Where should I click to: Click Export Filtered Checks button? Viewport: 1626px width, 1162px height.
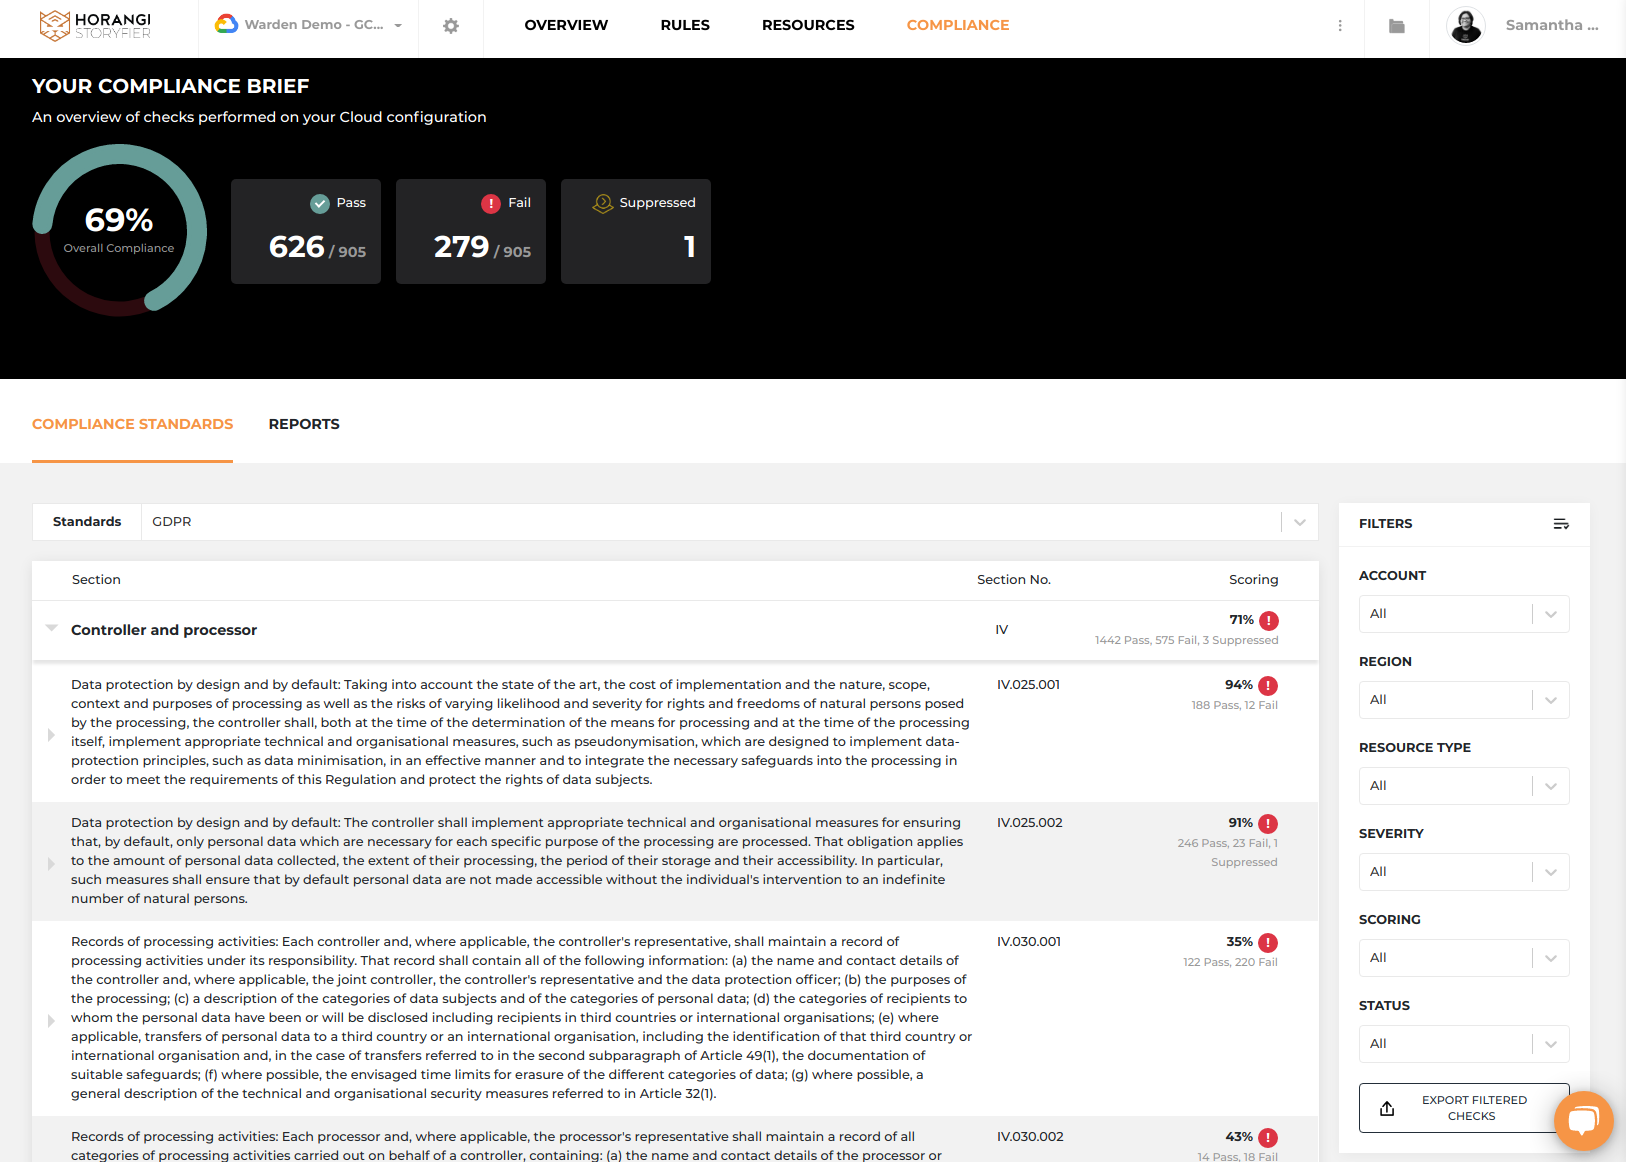(1464, 1108)
